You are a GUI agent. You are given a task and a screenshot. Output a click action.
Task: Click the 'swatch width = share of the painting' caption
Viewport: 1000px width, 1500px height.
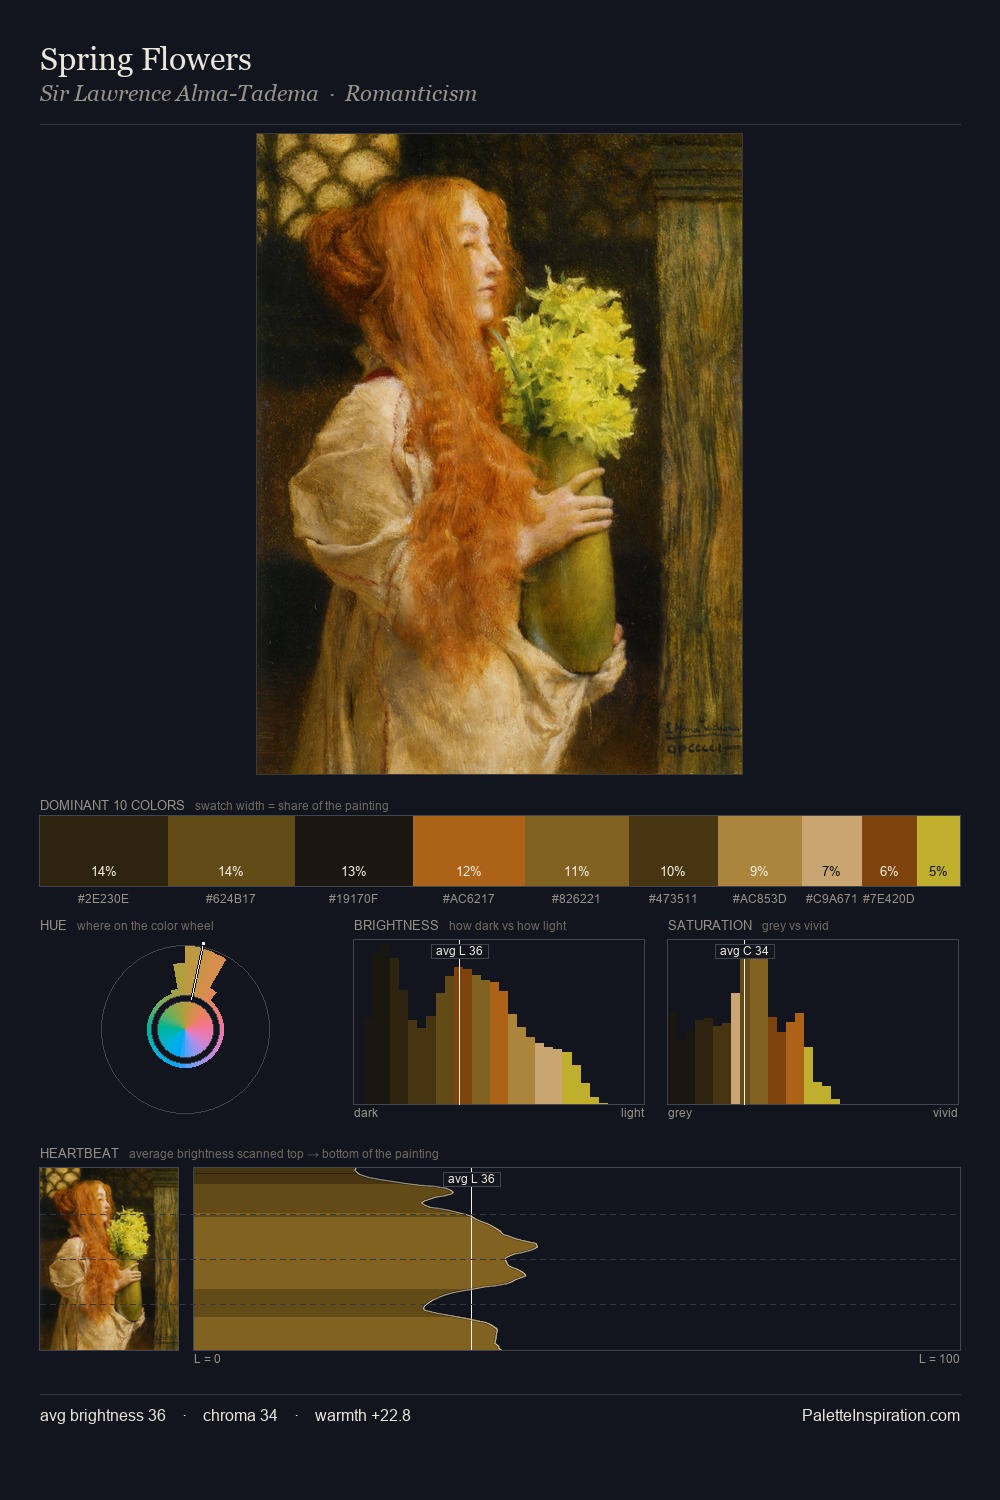(292, 806)
